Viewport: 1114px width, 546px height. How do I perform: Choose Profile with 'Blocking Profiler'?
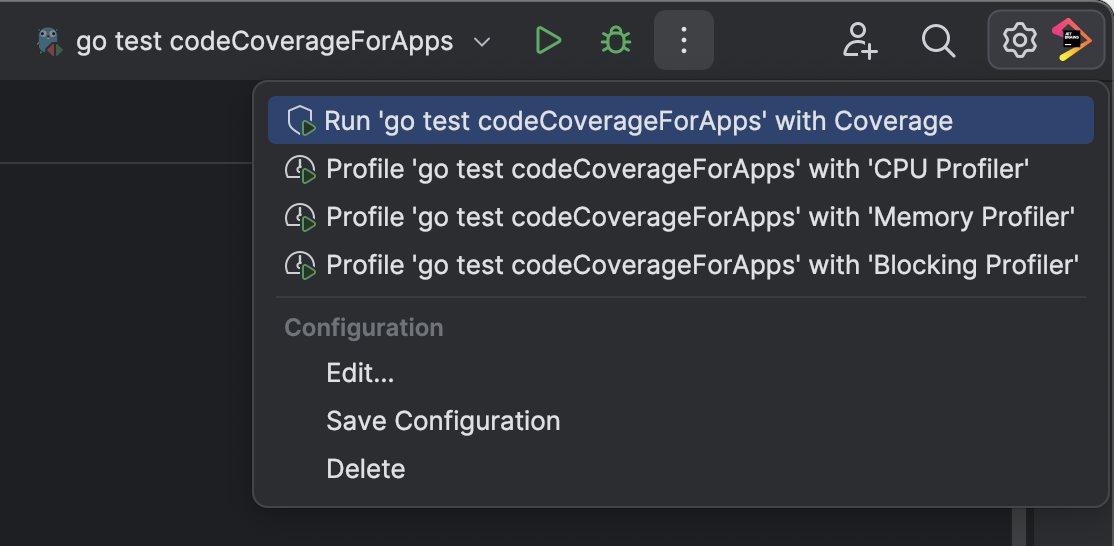pyautogui.click(x=702, y=265)
